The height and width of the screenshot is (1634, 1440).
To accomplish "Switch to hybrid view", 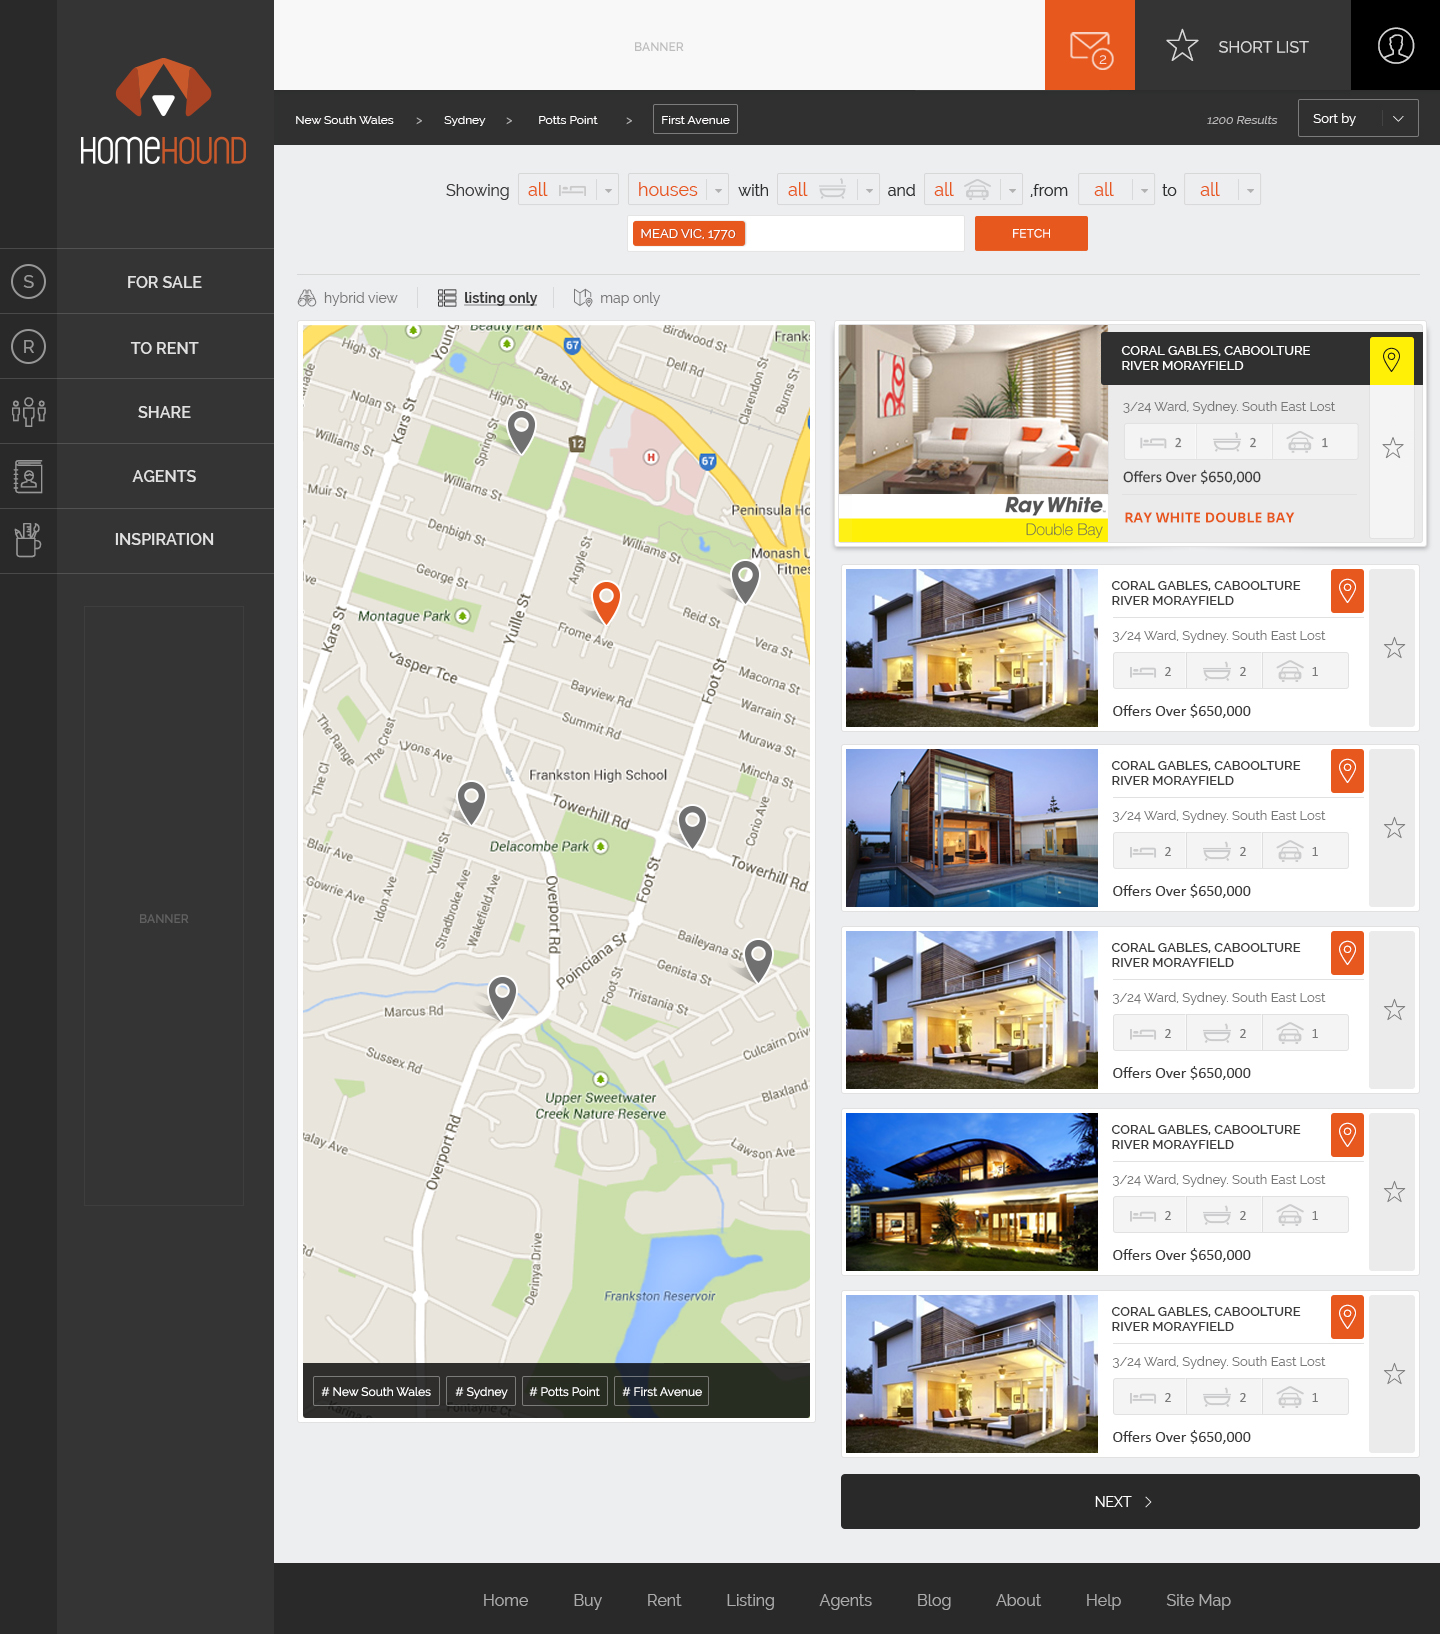I will point(348,298).
